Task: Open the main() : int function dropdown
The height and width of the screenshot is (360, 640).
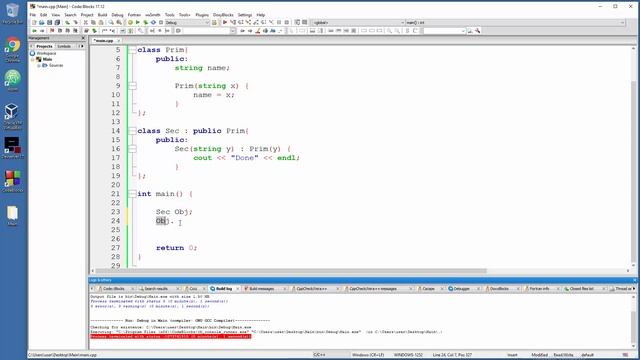Action: (622, 22)
